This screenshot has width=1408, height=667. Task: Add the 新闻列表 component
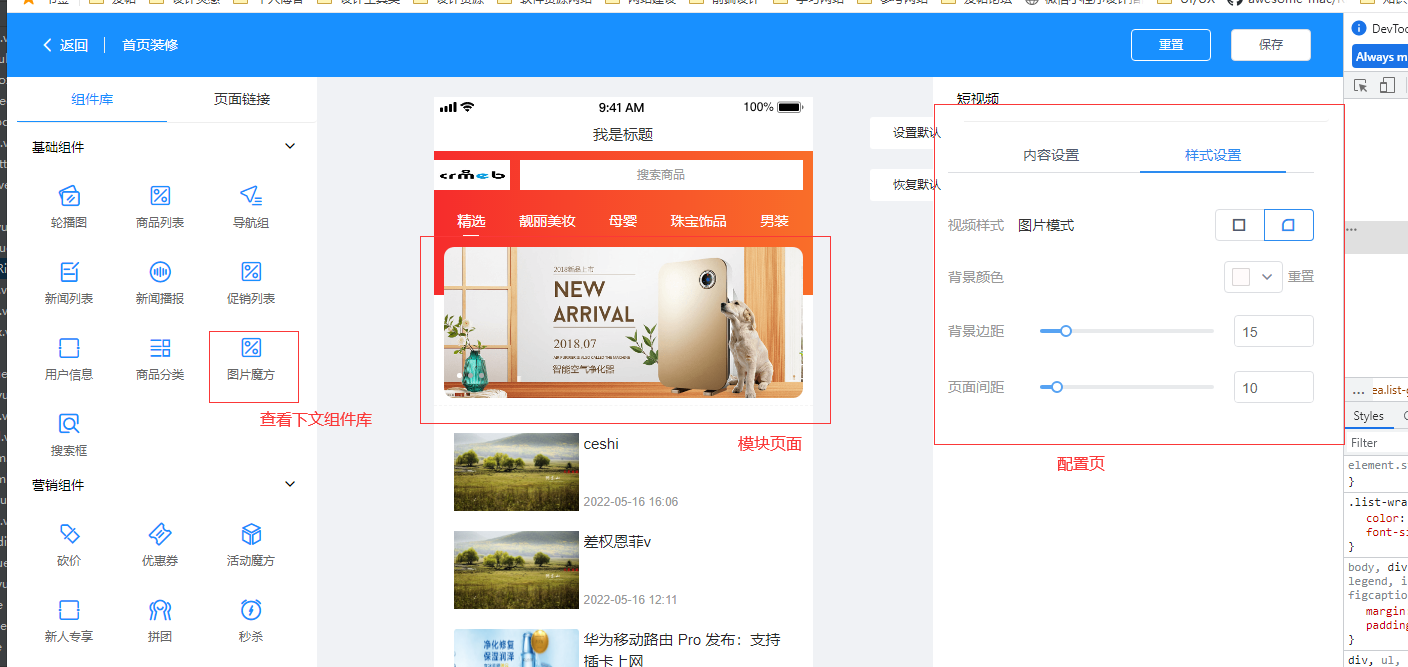click(69, 282)
